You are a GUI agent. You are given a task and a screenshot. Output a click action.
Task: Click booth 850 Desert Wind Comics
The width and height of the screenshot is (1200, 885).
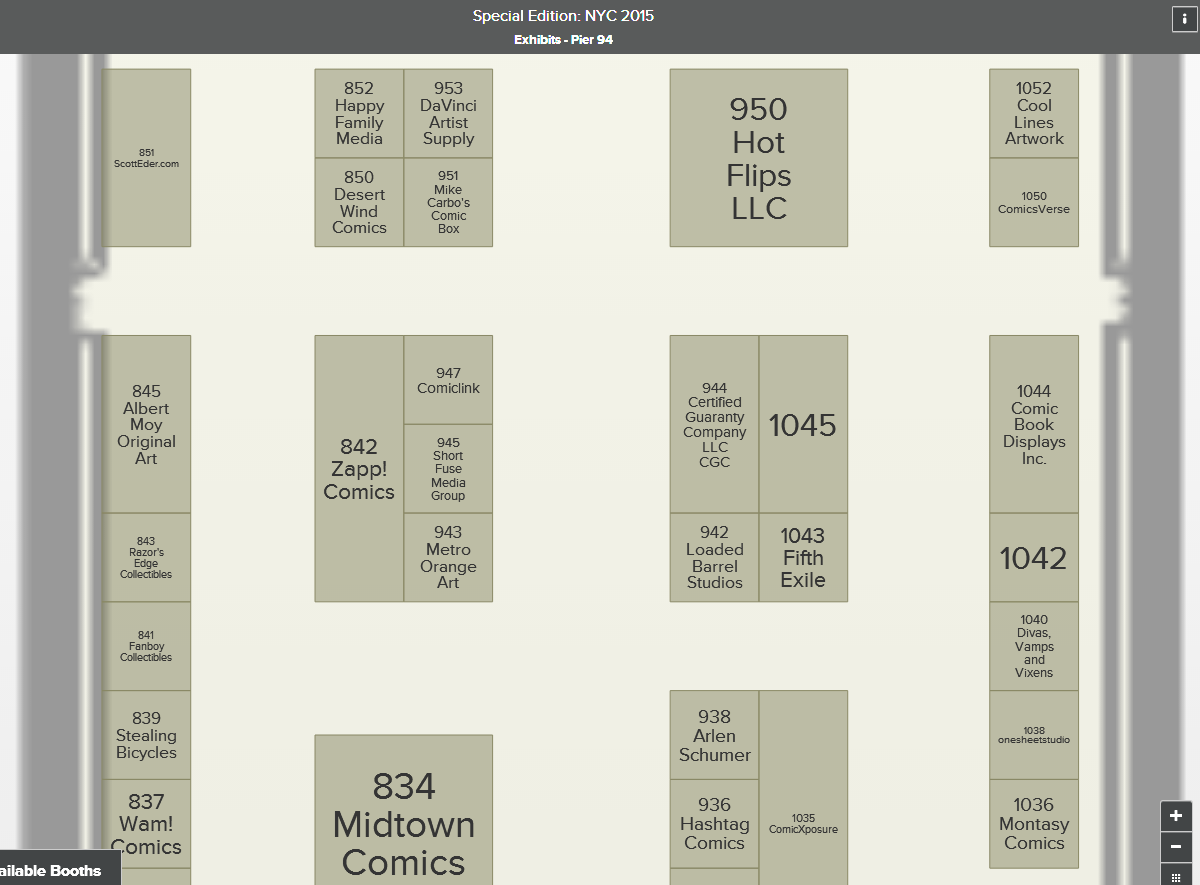[x=359, y=202]
